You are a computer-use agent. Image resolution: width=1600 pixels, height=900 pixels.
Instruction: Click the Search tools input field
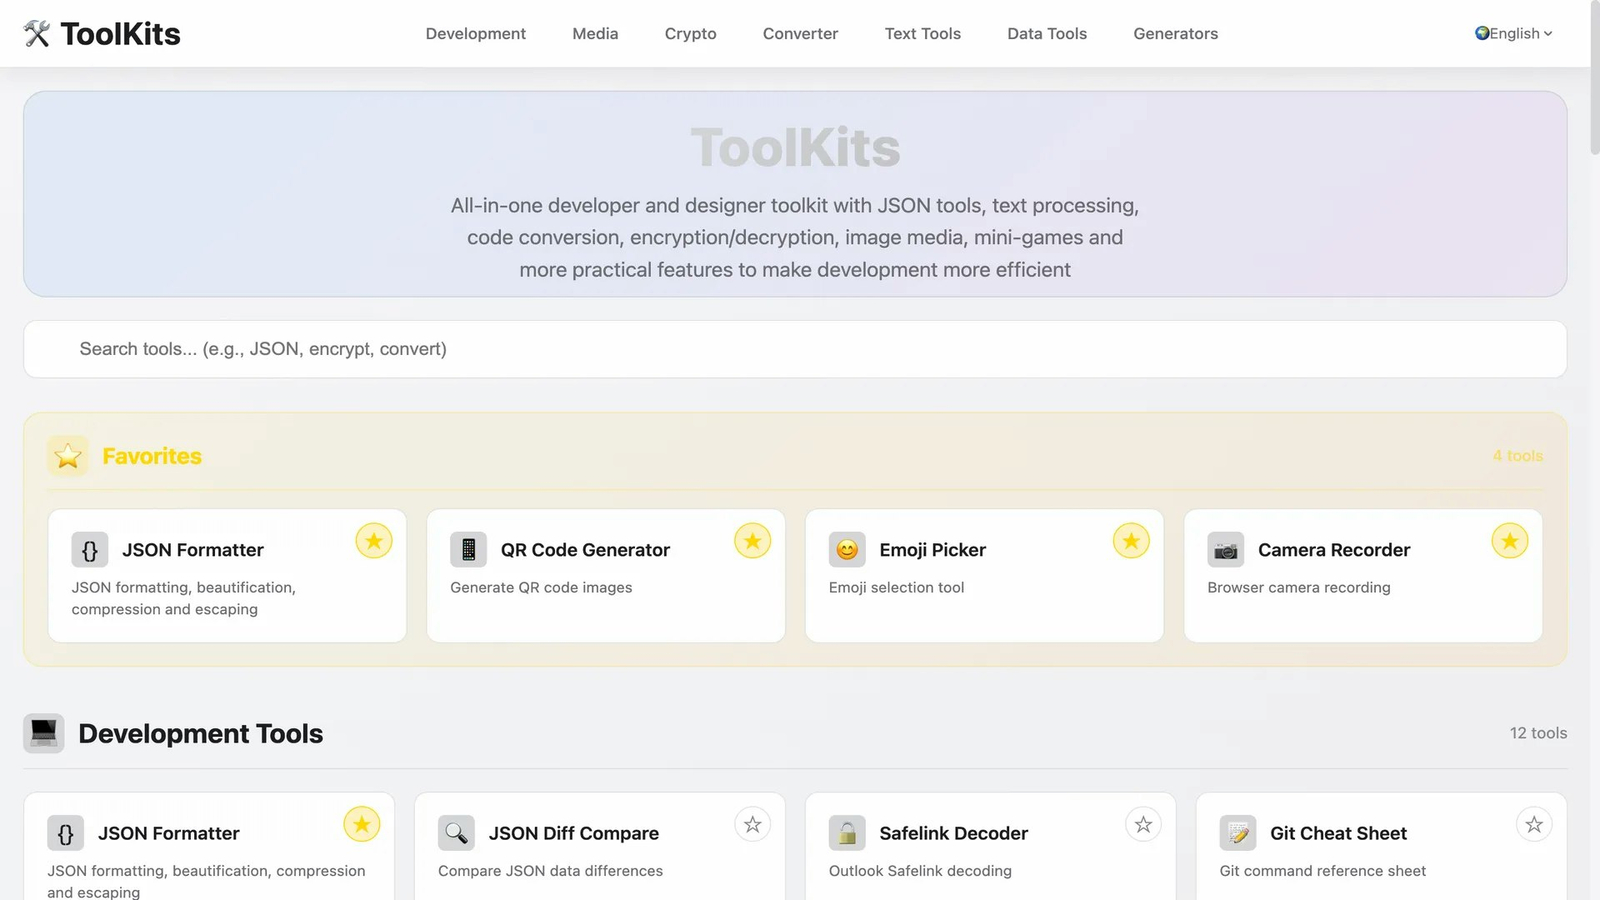(794, 349)
